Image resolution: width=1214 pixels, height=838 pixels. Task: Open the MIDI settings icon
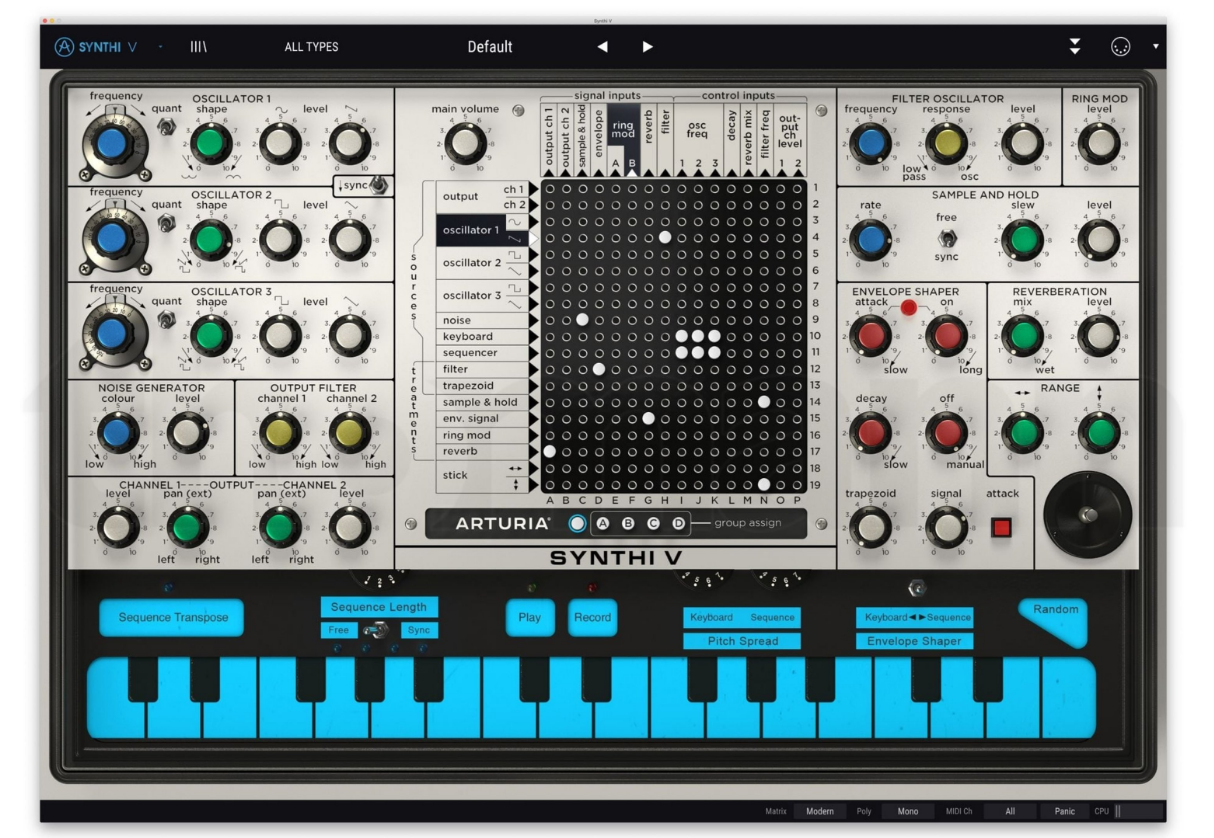point(1120,47)
